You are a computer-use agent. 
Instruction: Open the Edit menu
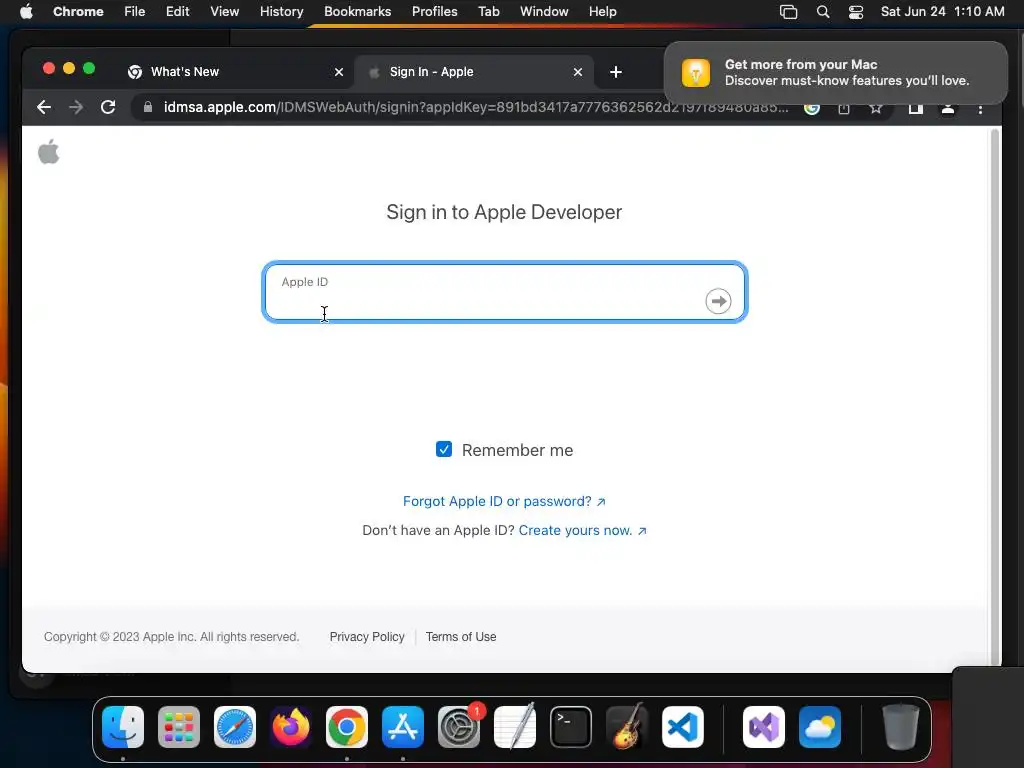178,12
